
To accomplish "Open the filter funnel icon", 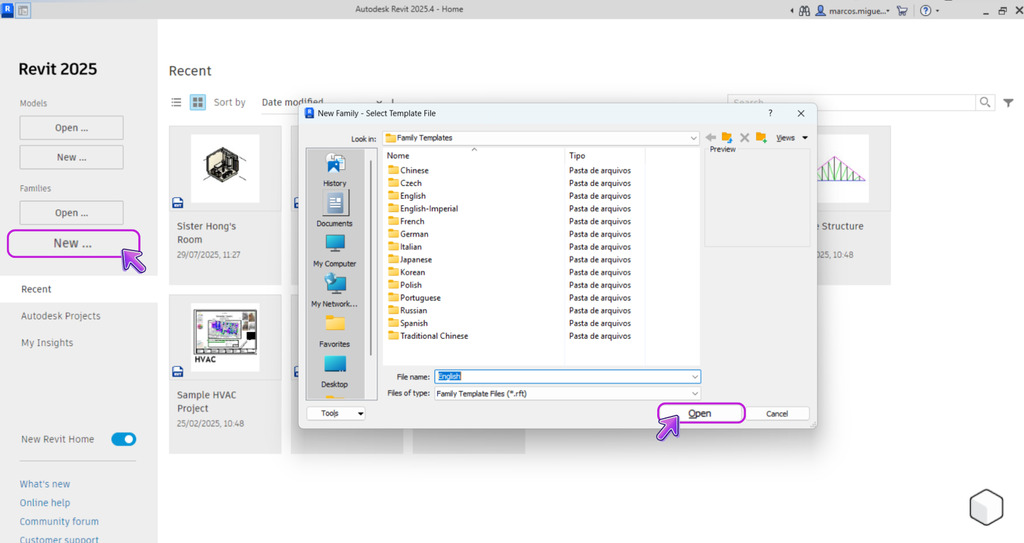I will tap(1008, 103).
